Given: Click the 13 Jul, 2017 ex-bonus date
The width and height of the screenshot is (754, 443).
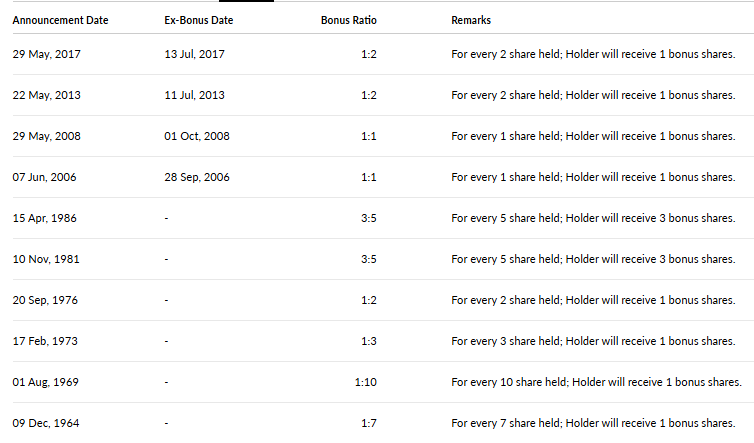Looking at the screenshot, I should coord(194,54).
